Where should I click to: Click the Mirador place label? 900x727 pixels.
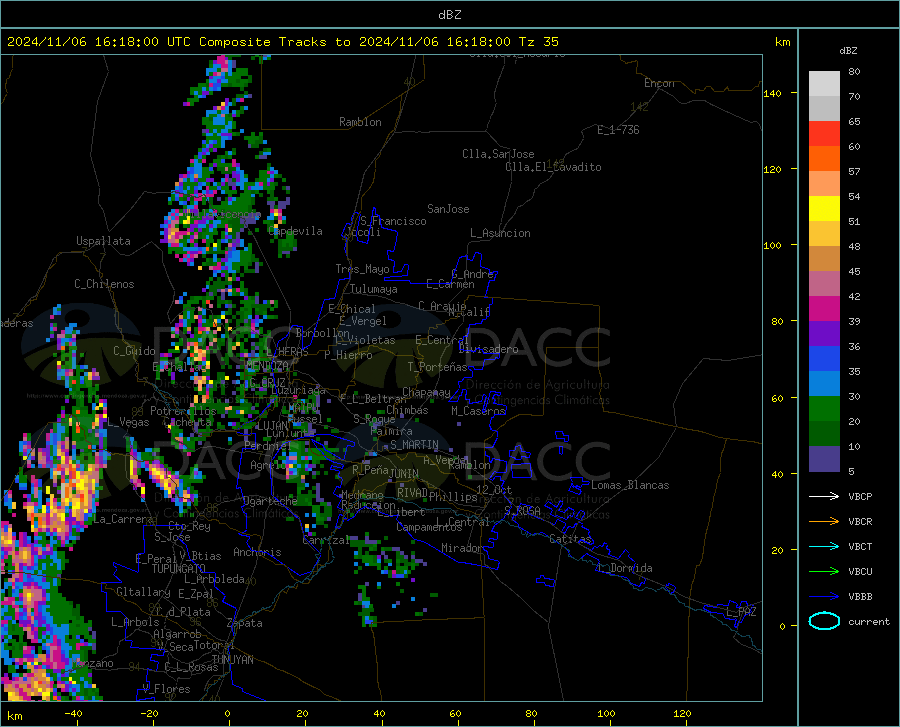[x=461, y=548]
